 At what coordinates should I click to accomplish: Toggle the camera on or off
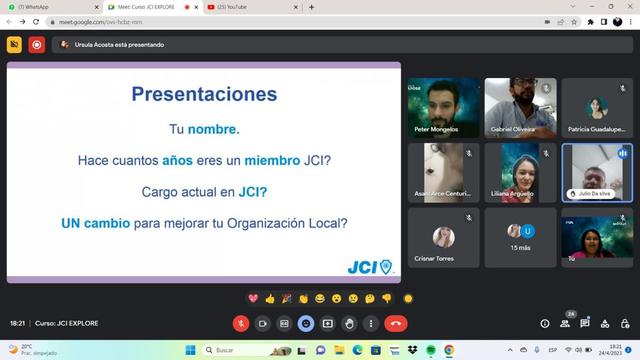262,324
